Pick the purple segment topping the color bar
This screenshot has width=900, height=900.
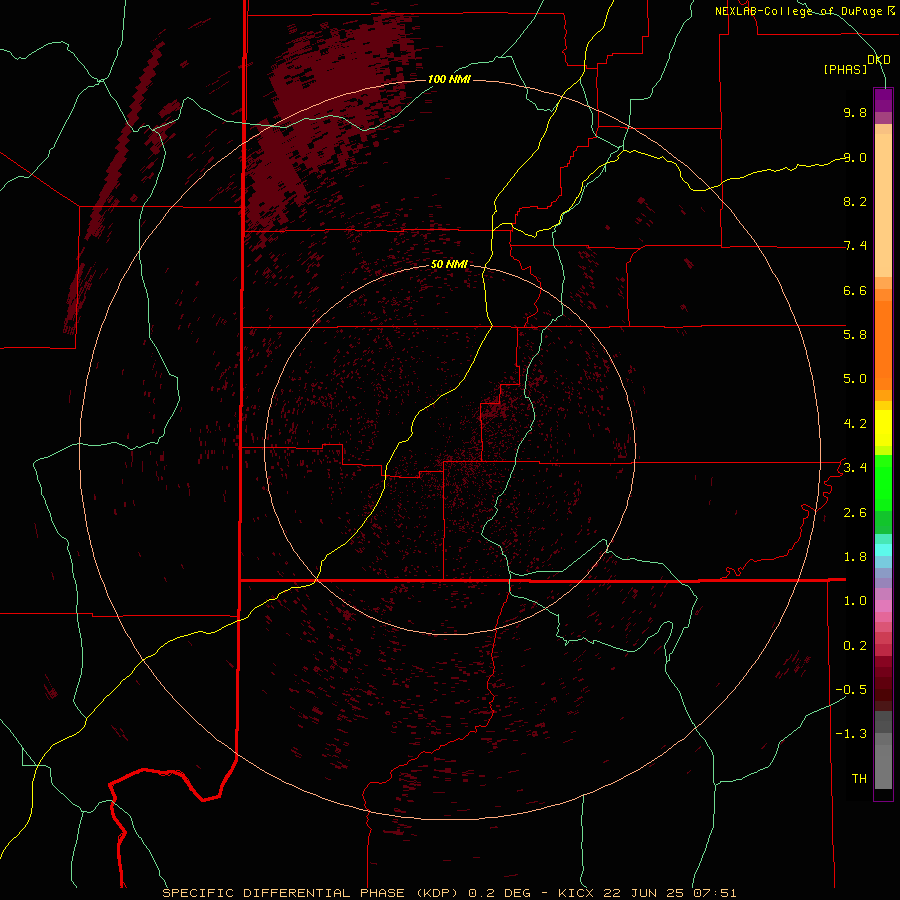pos(883,100)
